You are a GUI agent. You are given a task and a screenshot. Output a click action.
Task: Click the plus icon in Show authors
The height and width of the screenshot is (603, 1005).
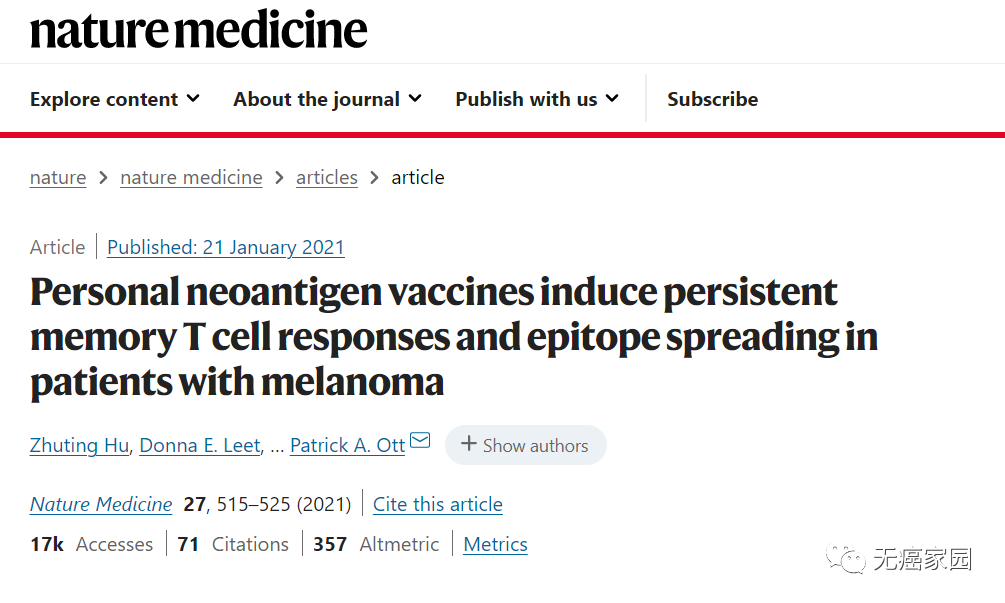click(x=468, y=444)
